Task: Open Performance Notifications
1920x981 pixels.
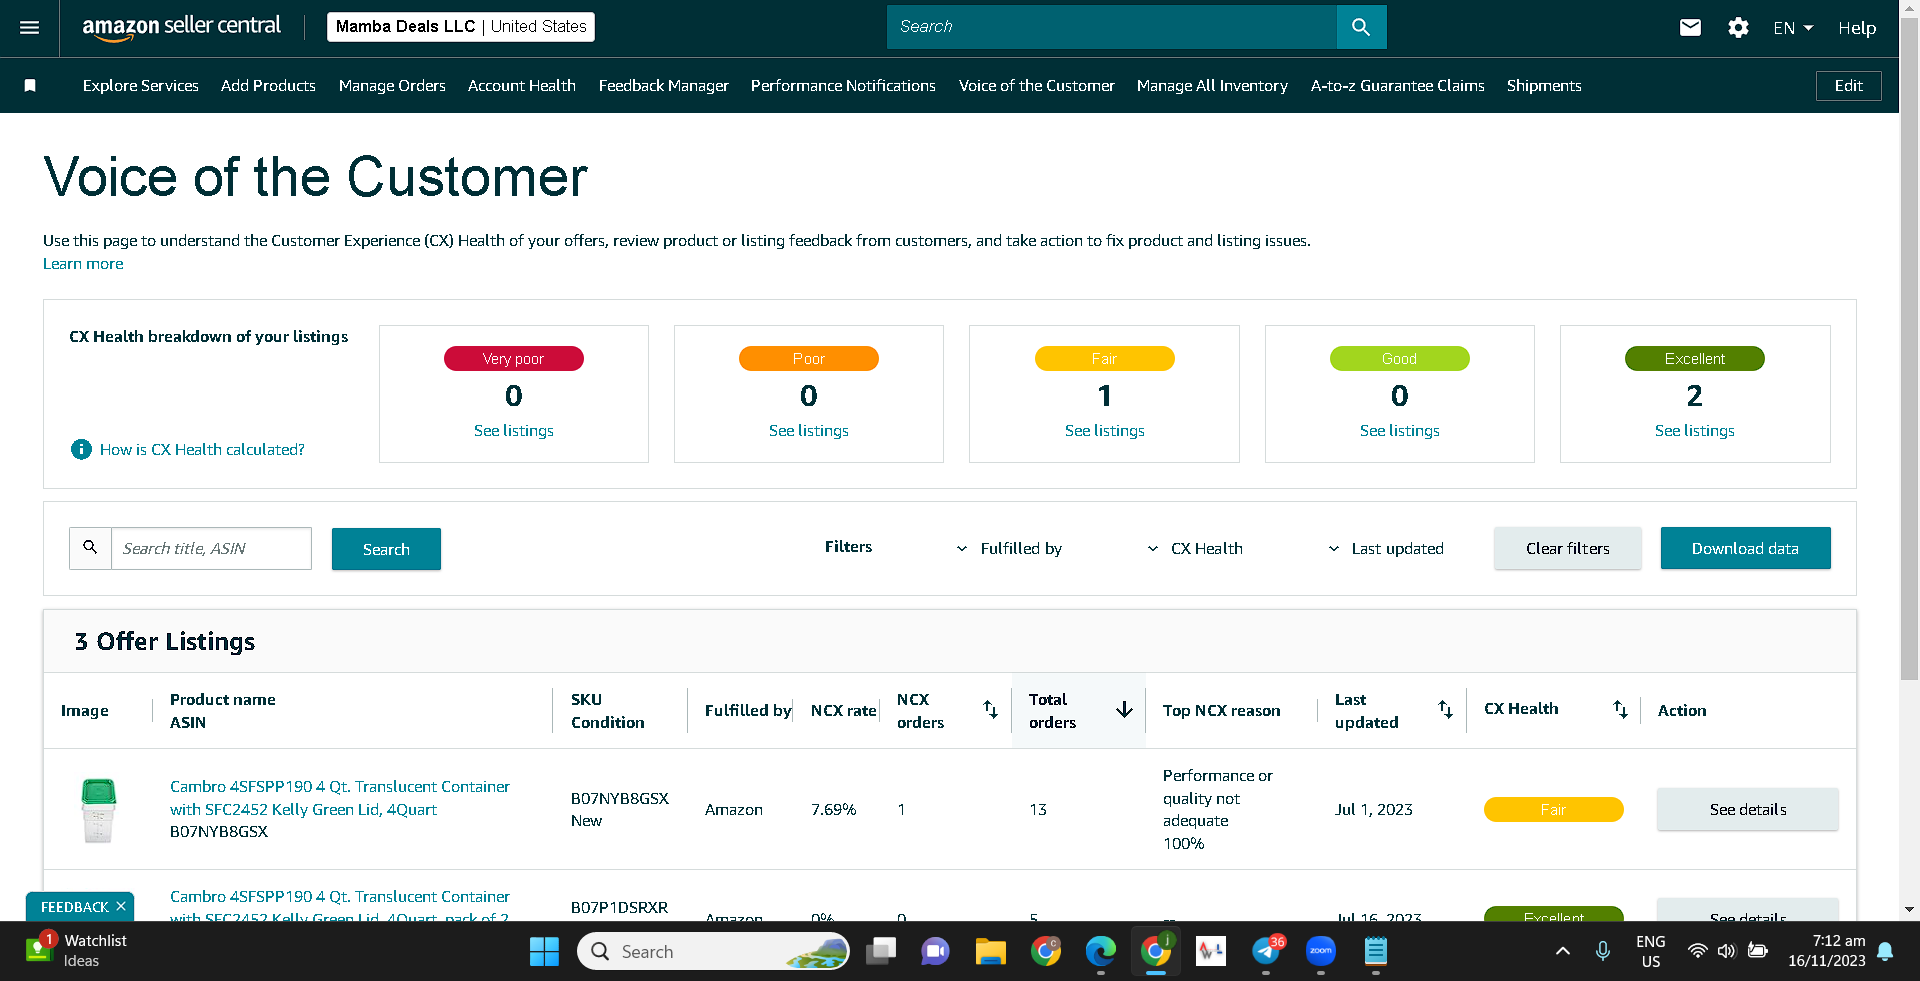Action: (843, 86)
